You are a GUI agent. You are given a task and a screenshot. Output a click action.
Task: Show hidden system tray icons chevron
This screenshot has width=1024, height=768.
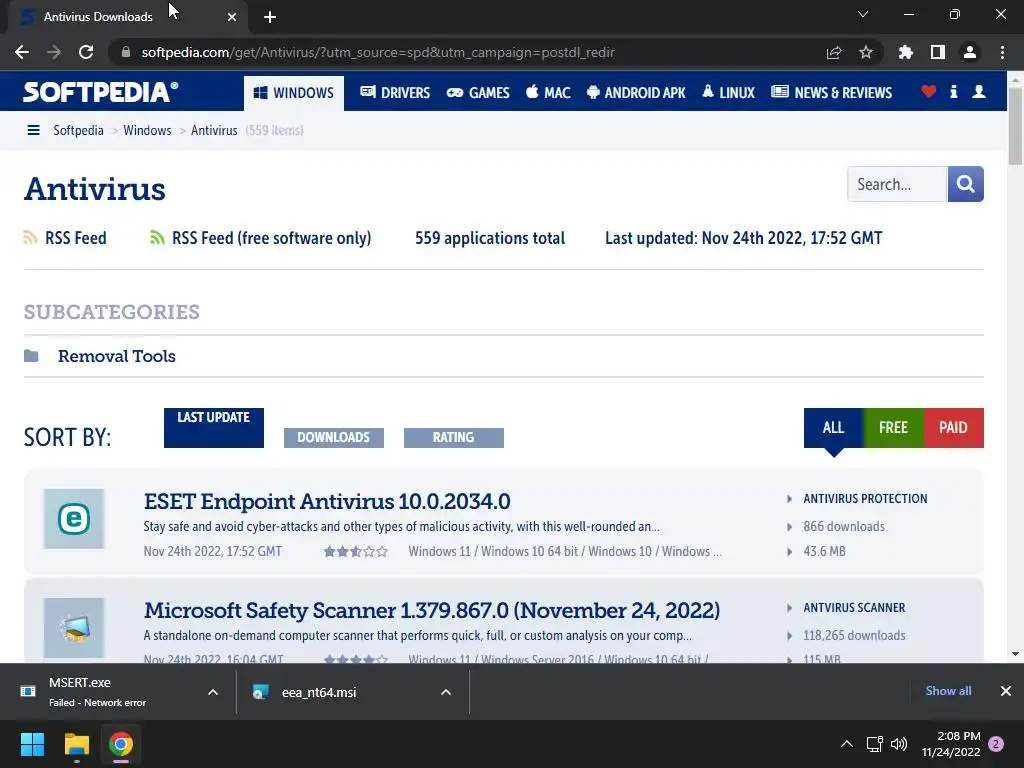pos(846,744)
